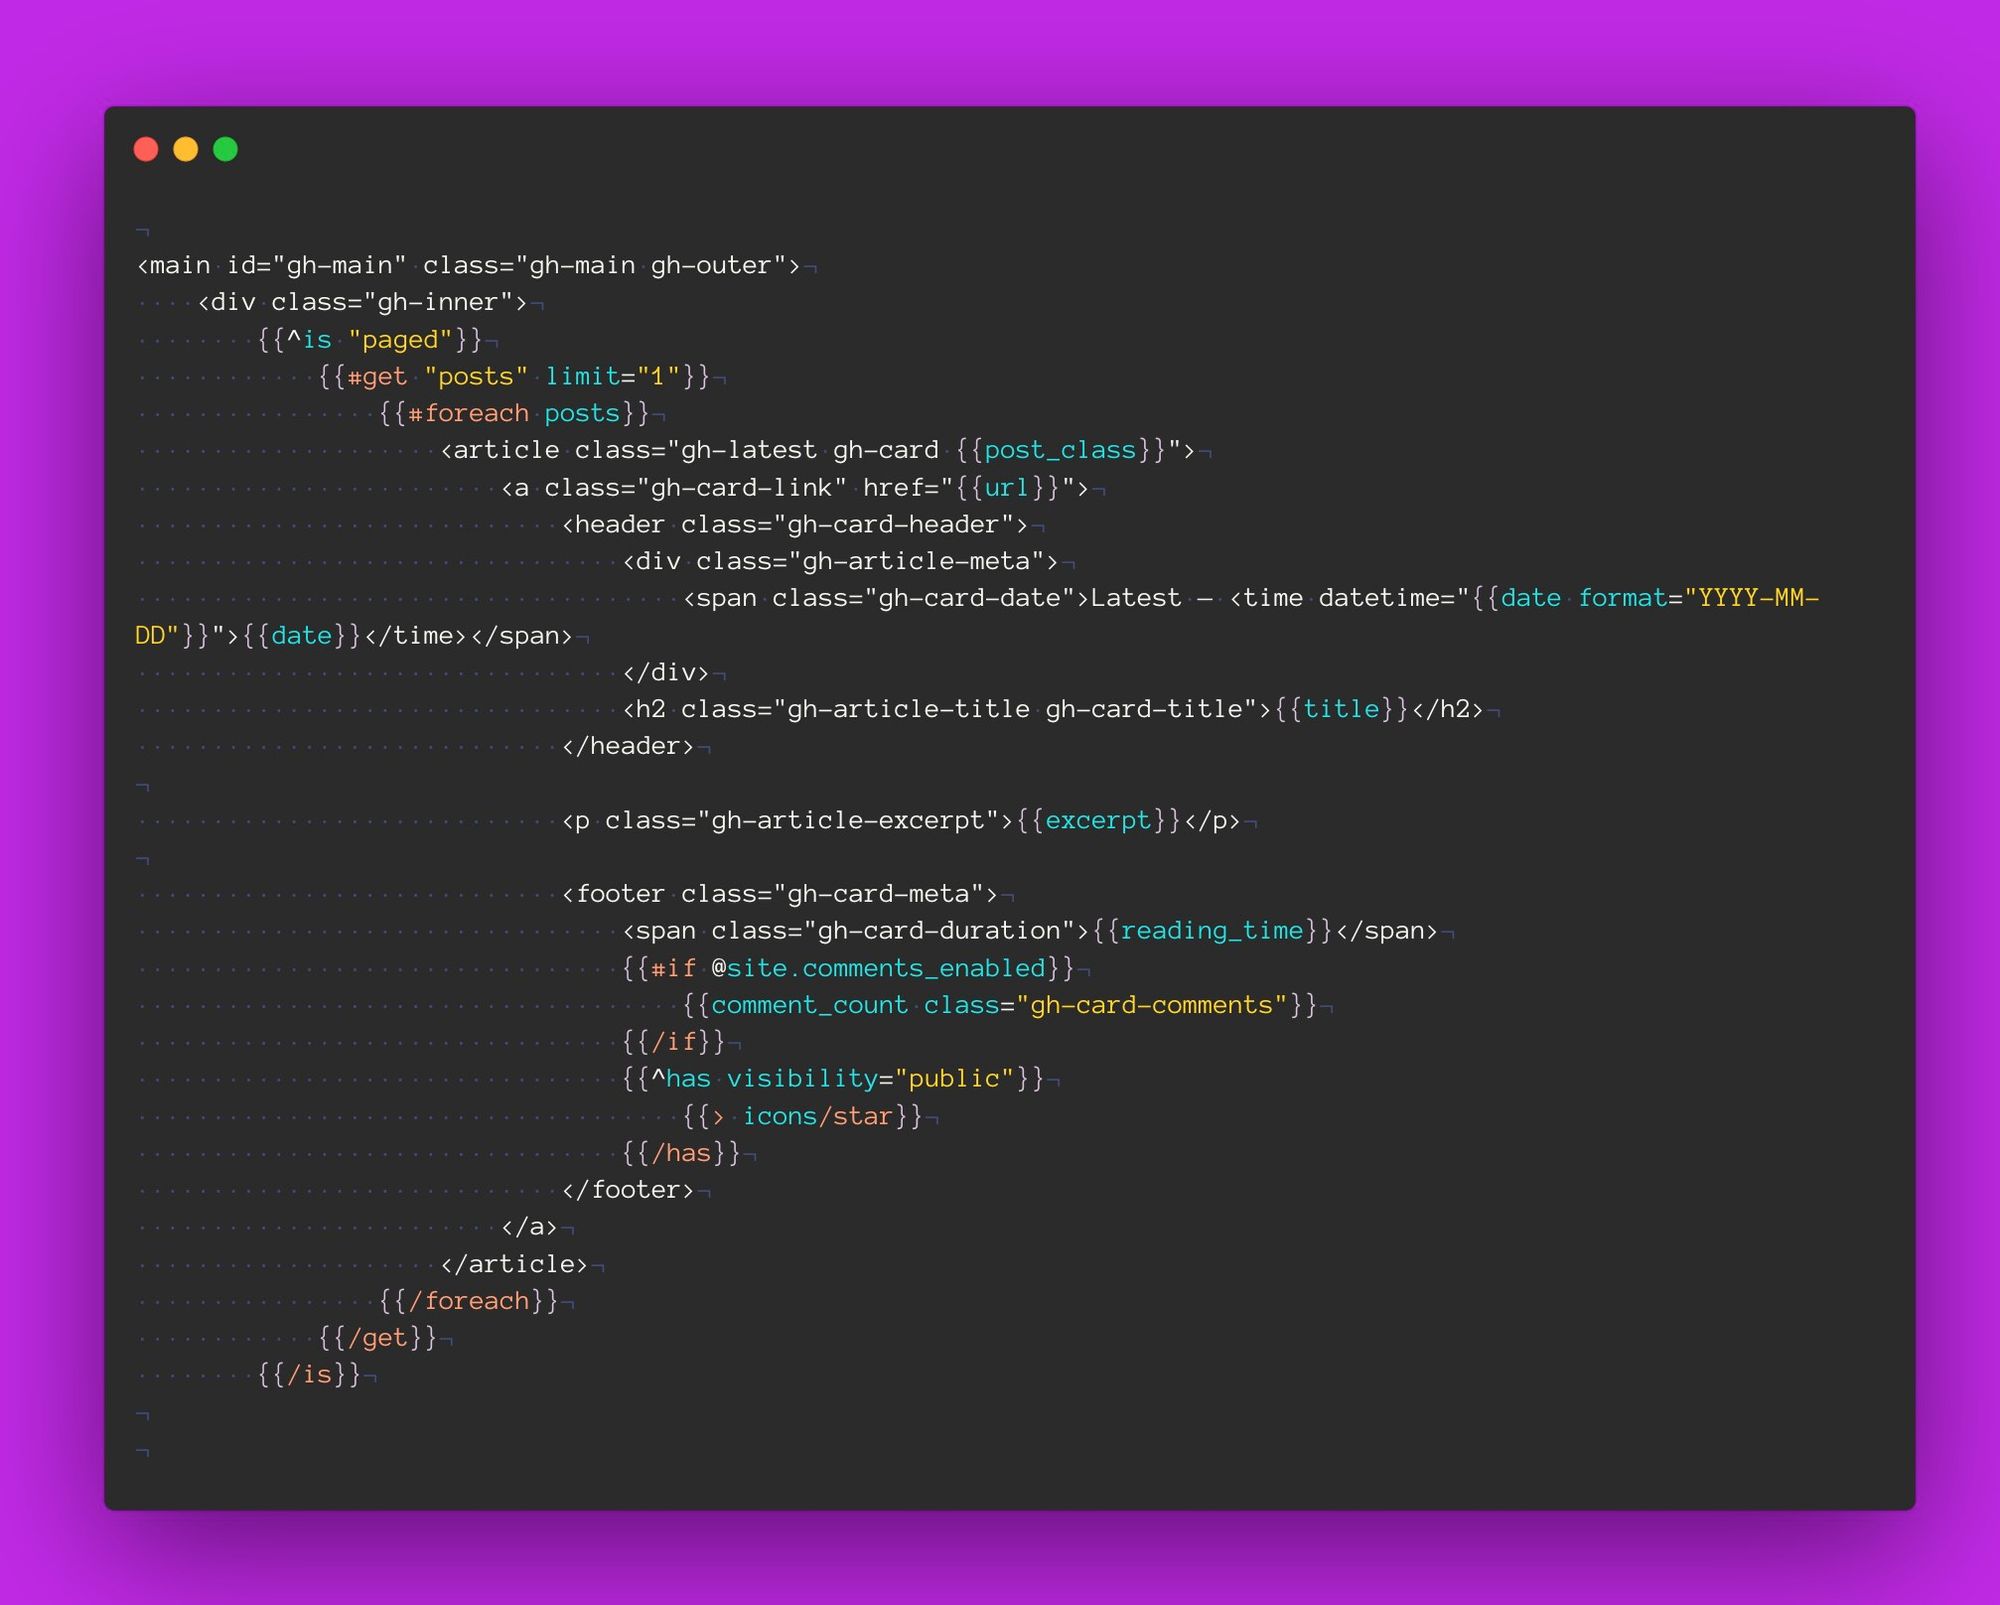Click the </footer> closing tag
The width and height of the screenshot is (2000, 1605).
click(x=627, y=1190)
